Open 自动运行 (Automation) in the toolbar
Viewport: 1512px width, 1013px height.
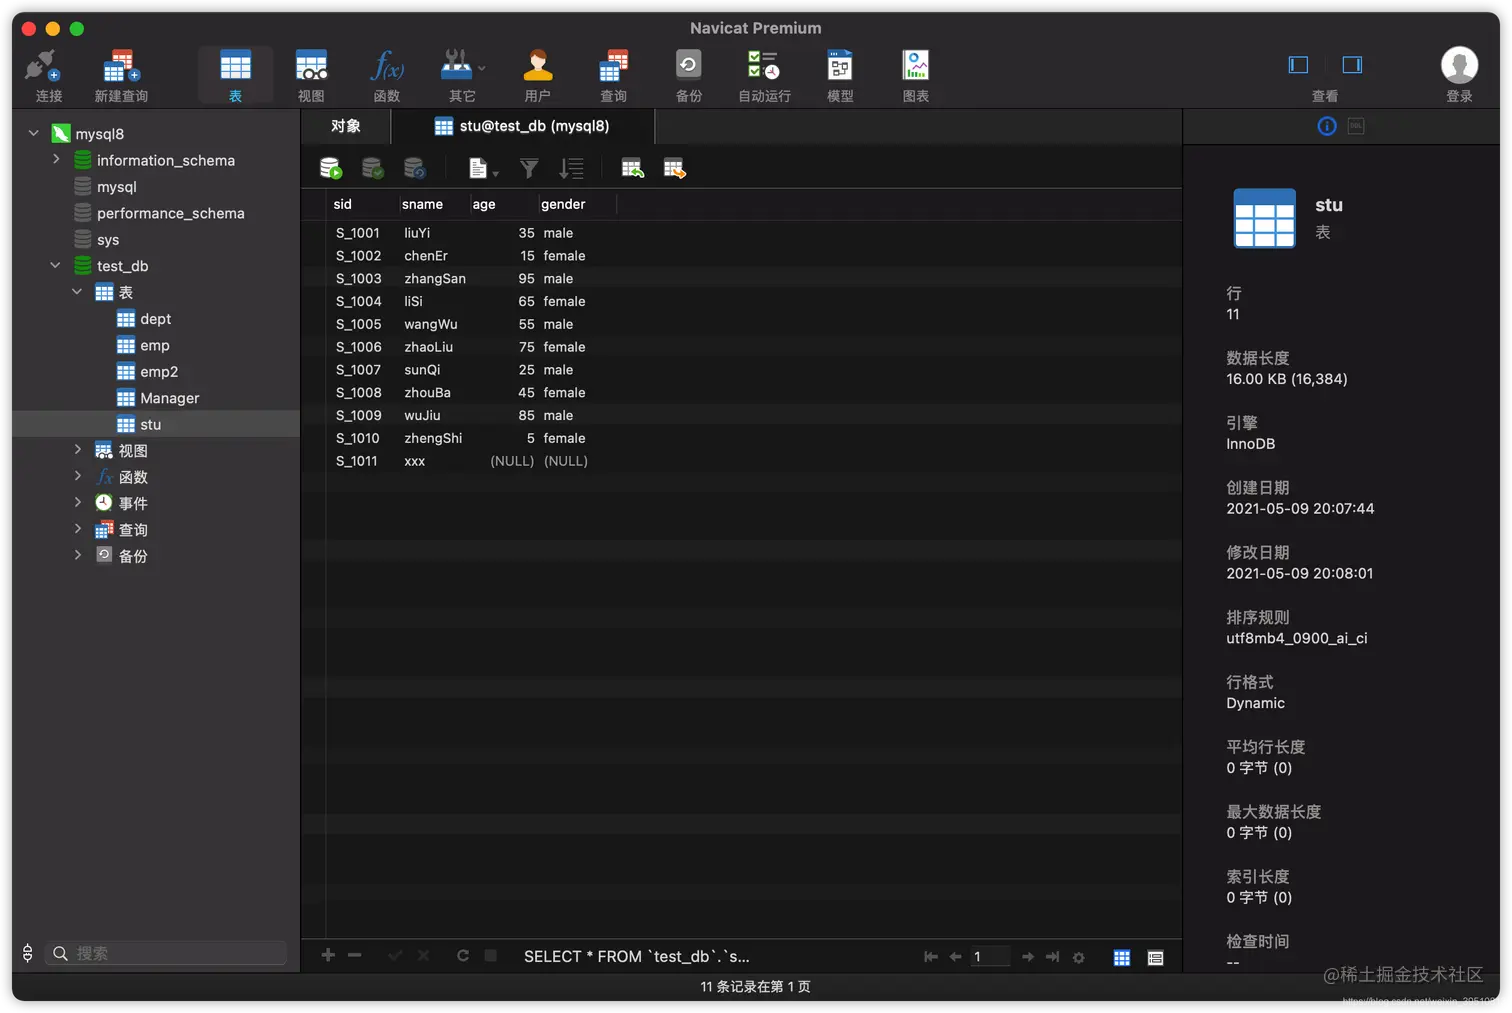point(764,66)
